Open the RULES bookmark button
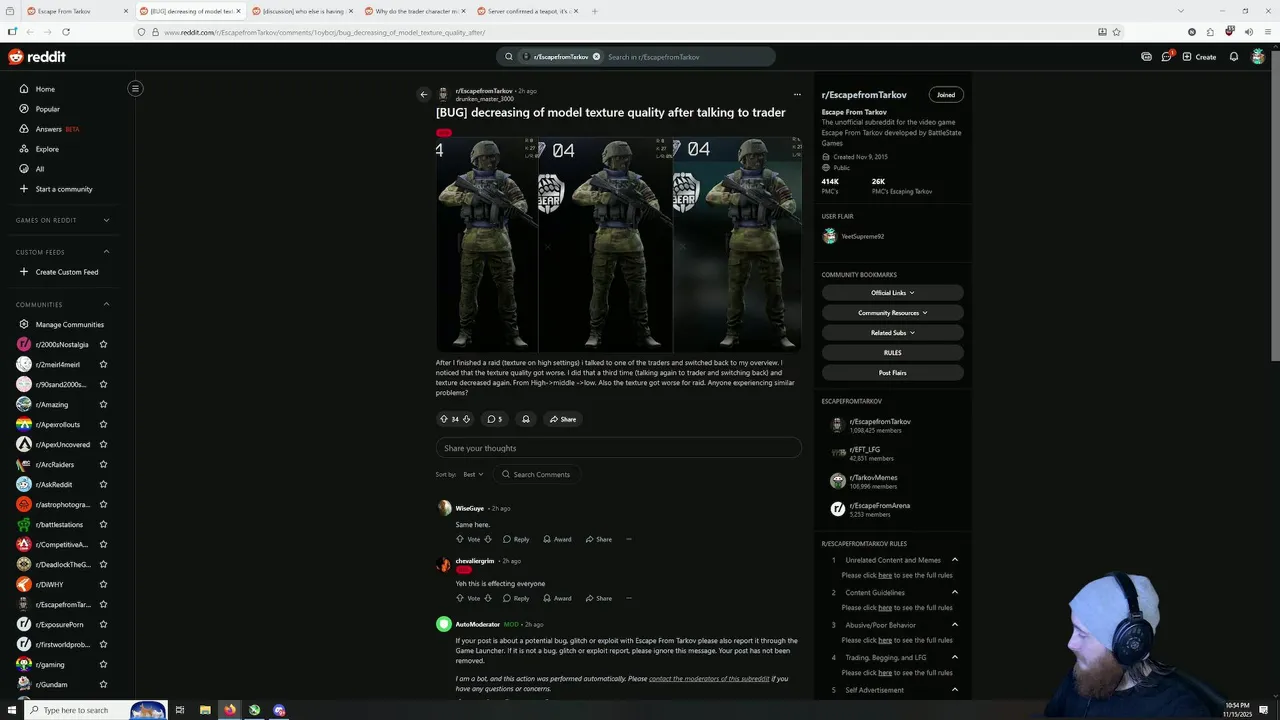Viewport: 1280px width, 720px height. 892,353
